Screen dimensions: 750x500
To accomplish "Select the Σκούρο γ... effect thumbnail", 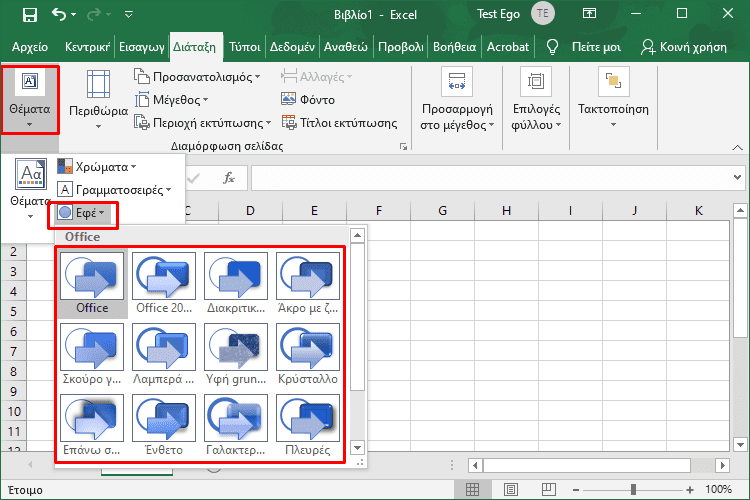I will (92, 355).
